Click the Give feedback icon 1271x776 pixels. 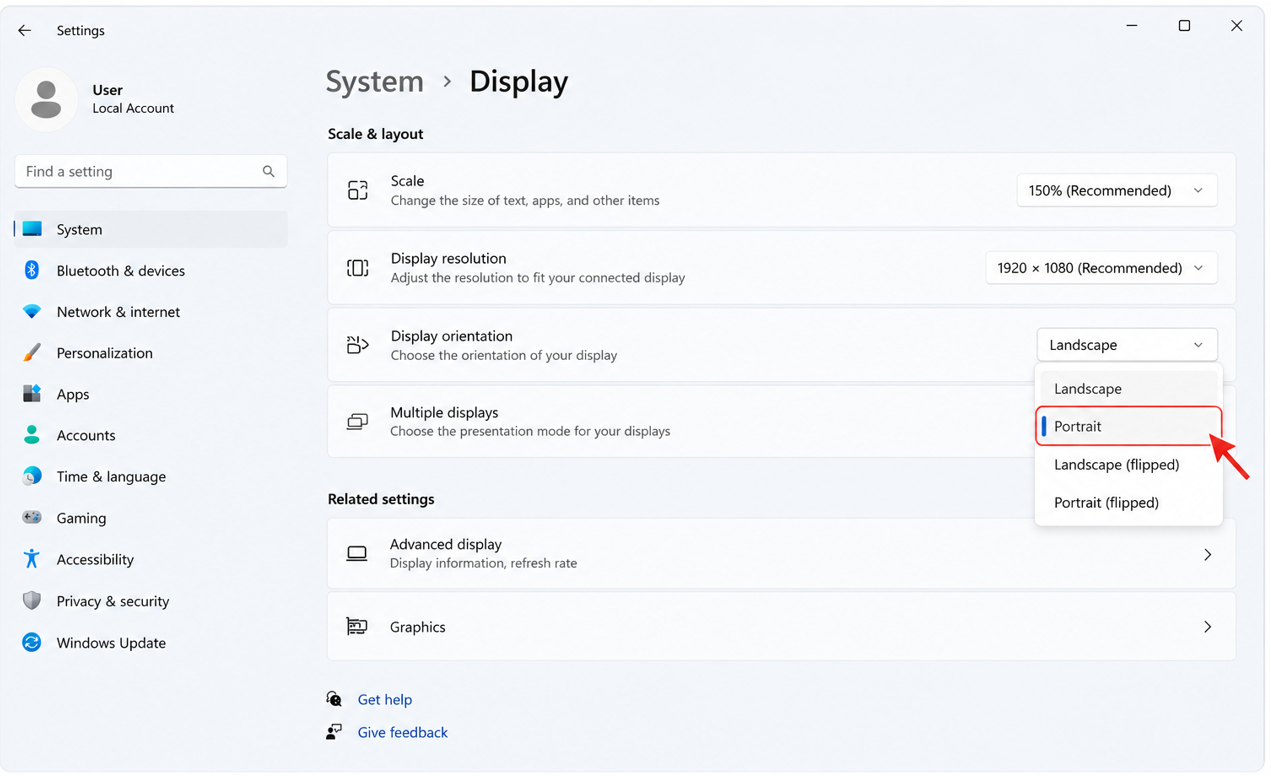tap(334, 732)
